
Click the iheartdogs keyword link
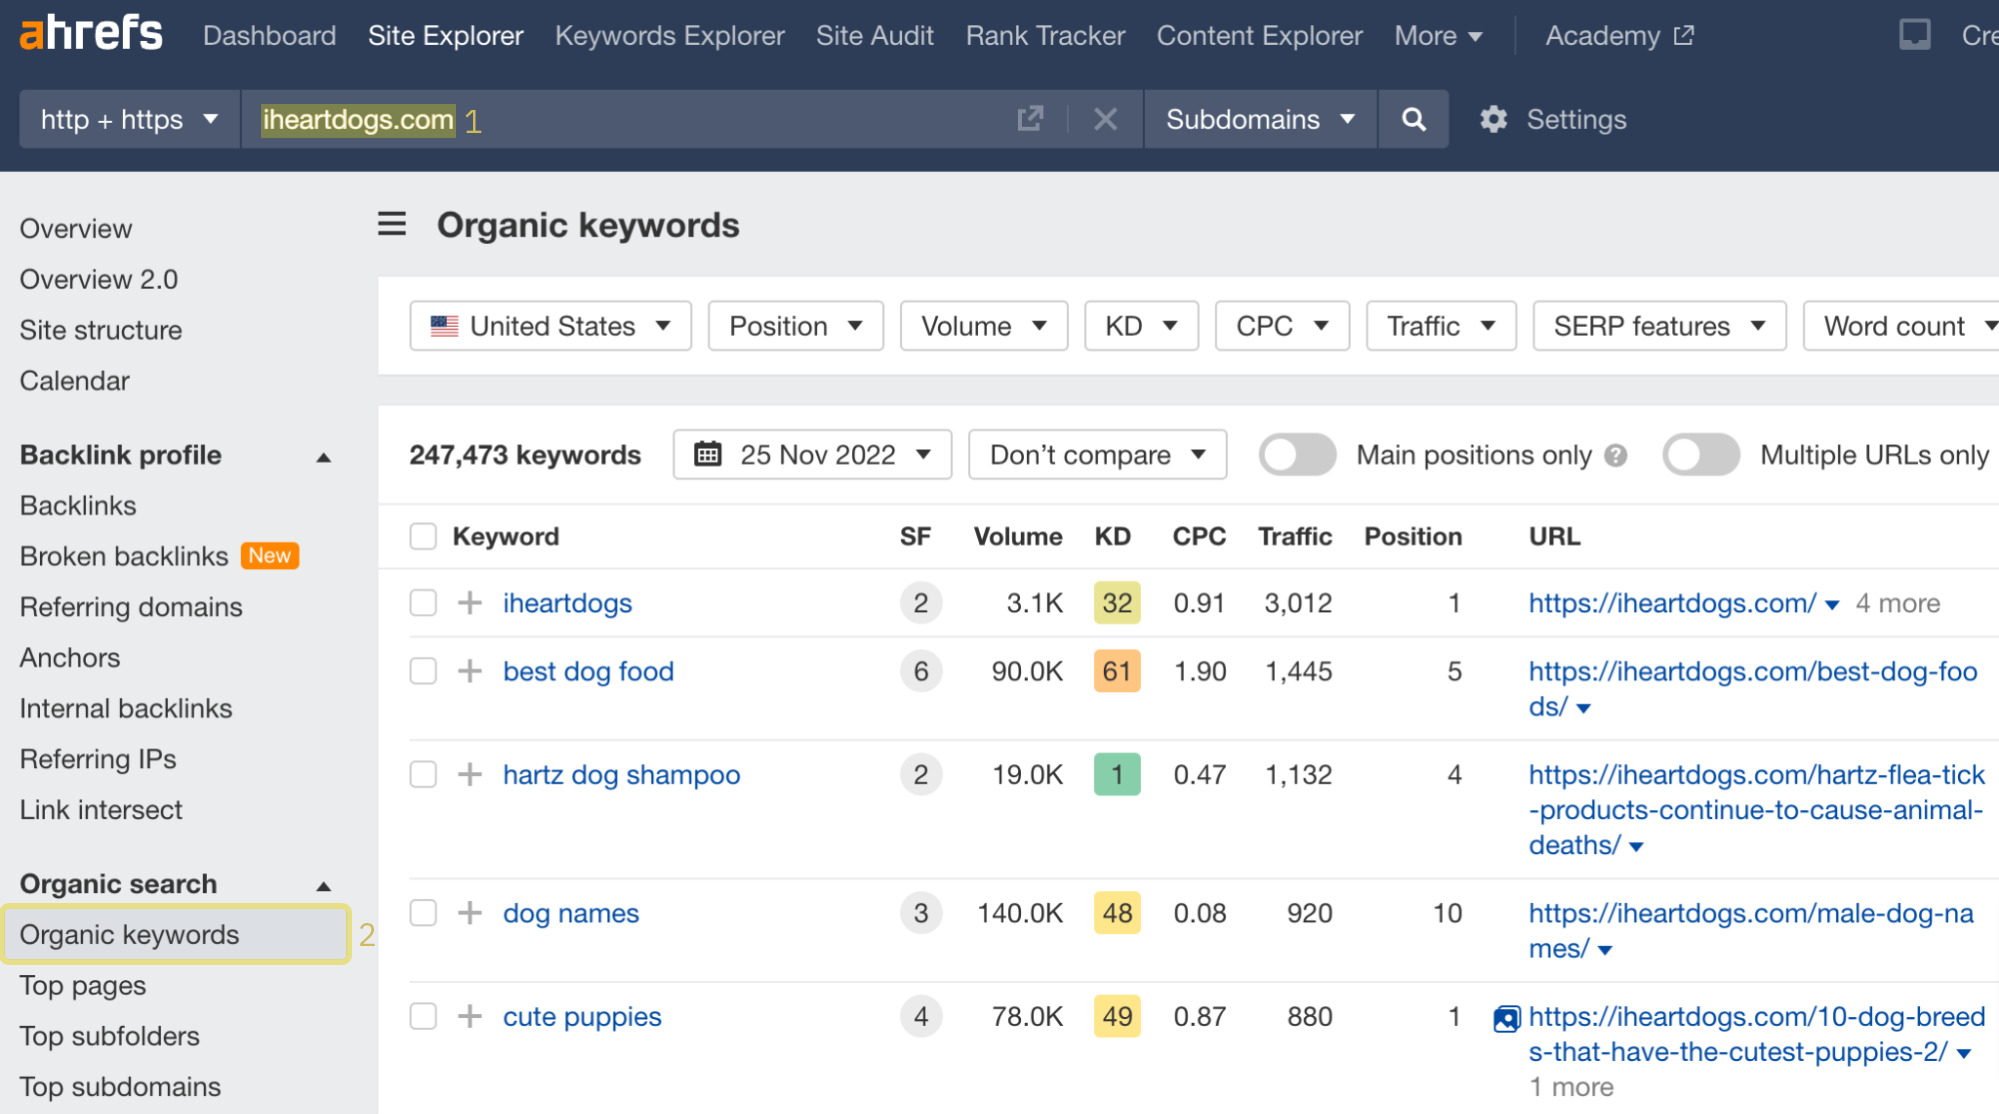(568, 604)
